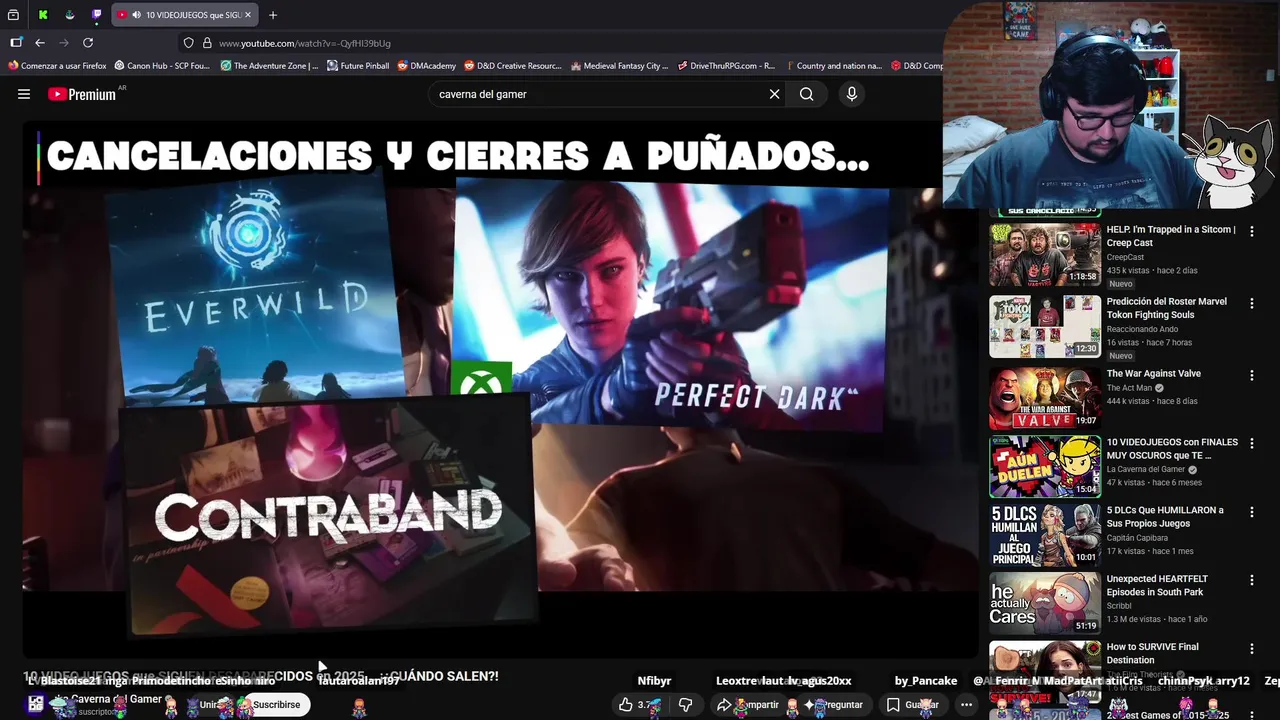
Task: Open the 'HELP. I'm Trapped in a Sitcom' thumbnail
Action: [x=1045, y=255]
